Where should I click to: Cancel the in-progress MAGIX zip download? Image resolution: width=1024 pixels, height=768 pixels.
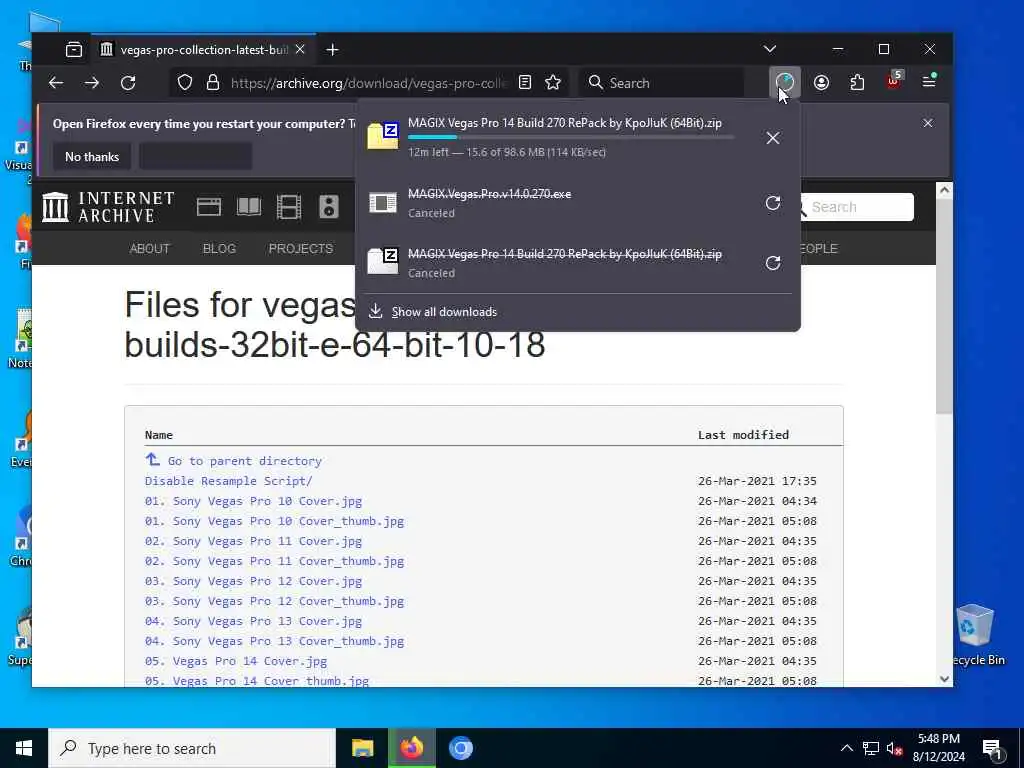773,138
